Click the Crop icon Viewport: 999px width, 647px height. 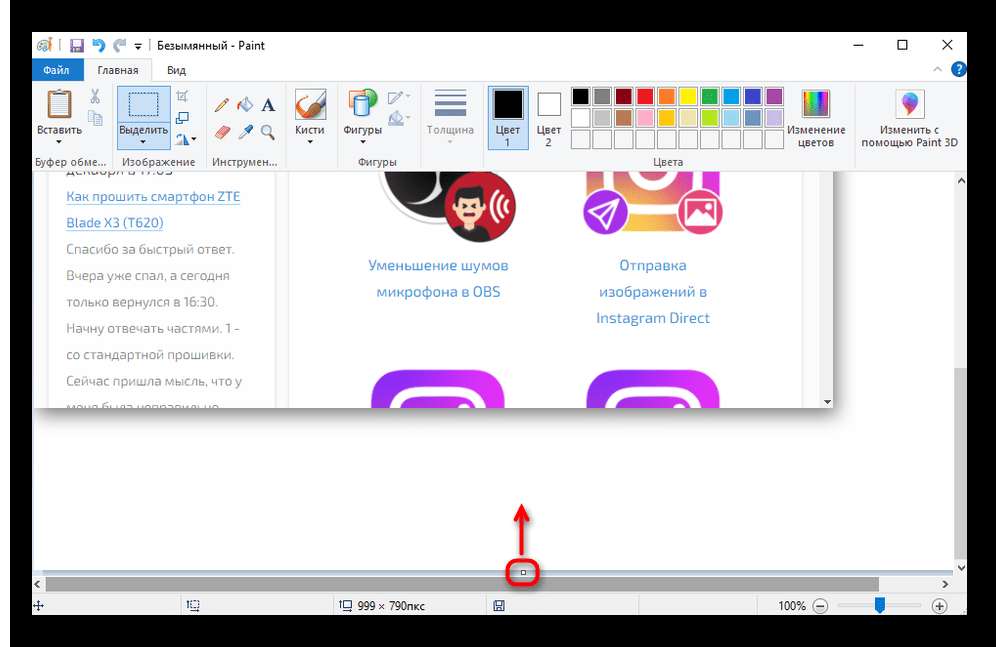[182, 96]
